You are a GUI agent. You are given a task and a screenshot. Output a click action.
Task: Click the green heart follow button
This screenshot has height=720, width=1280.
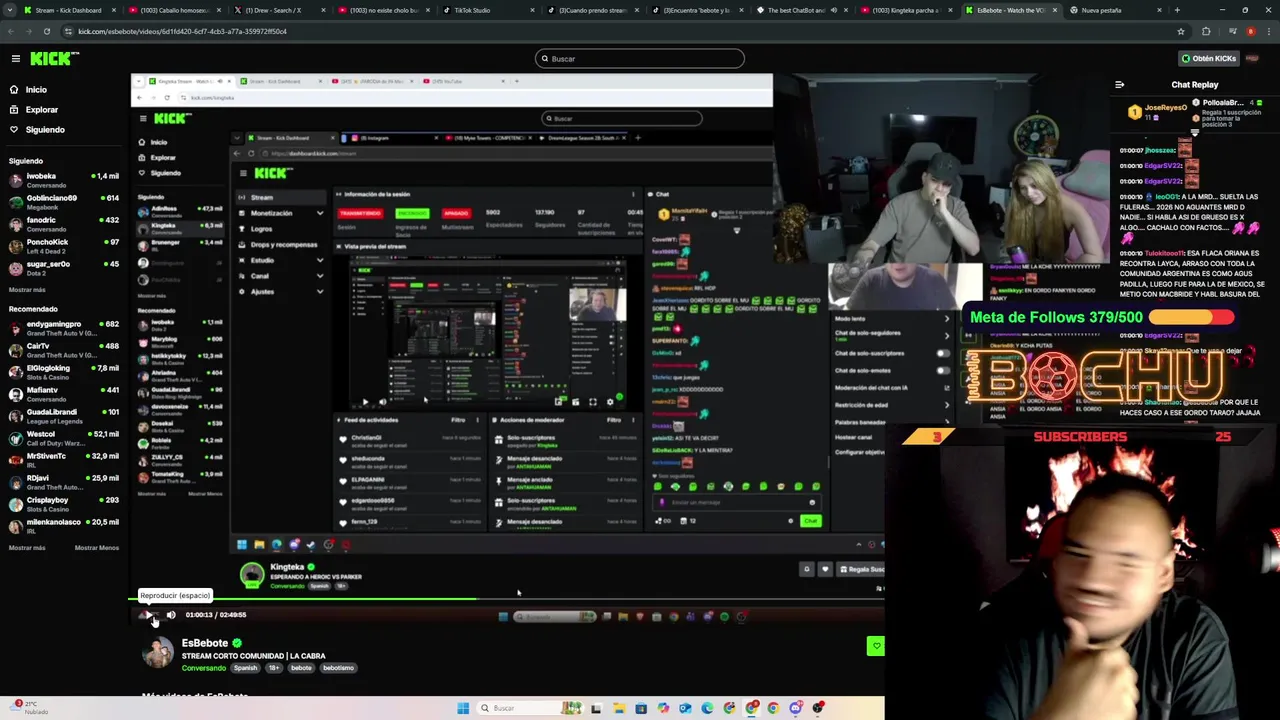point(876,646)
